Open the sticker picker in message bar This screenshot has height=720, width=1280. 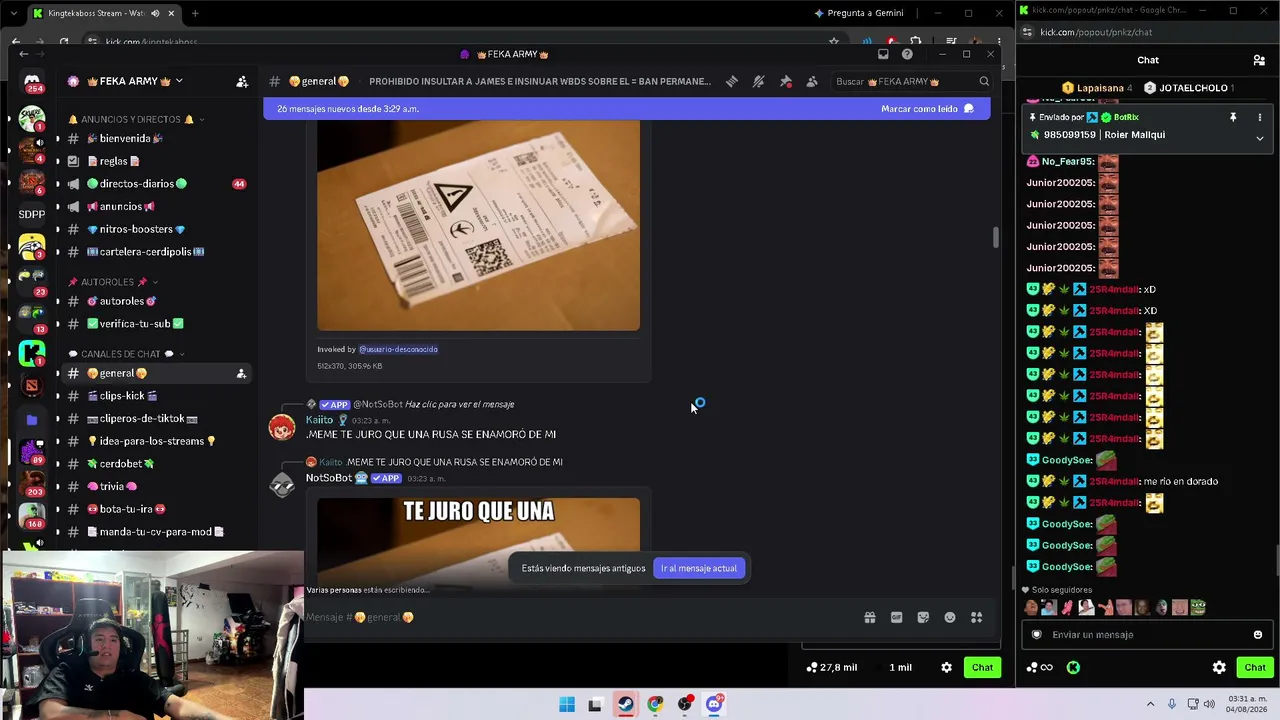[923, 617]
